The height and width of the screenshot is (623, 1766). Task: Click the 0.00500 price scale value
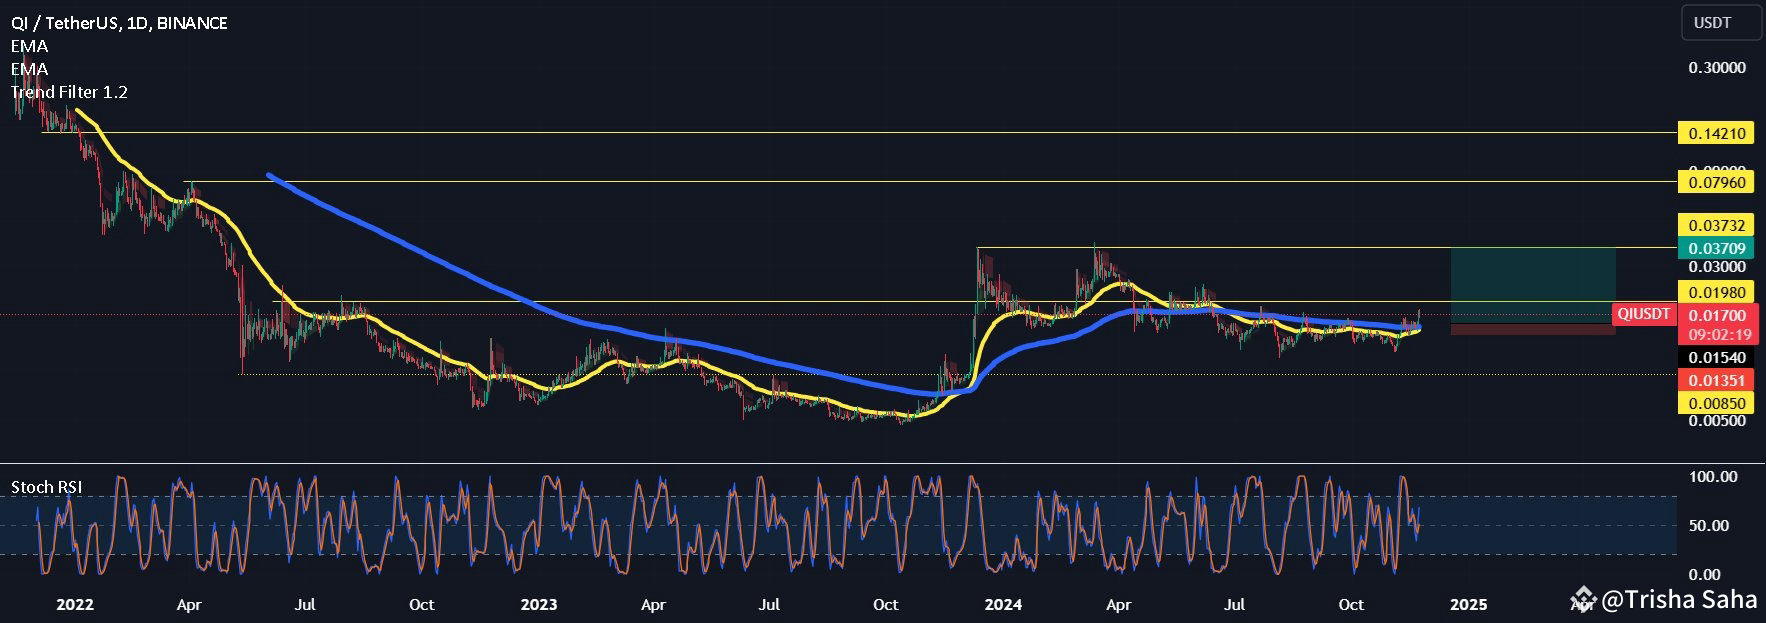[1717, 421]
